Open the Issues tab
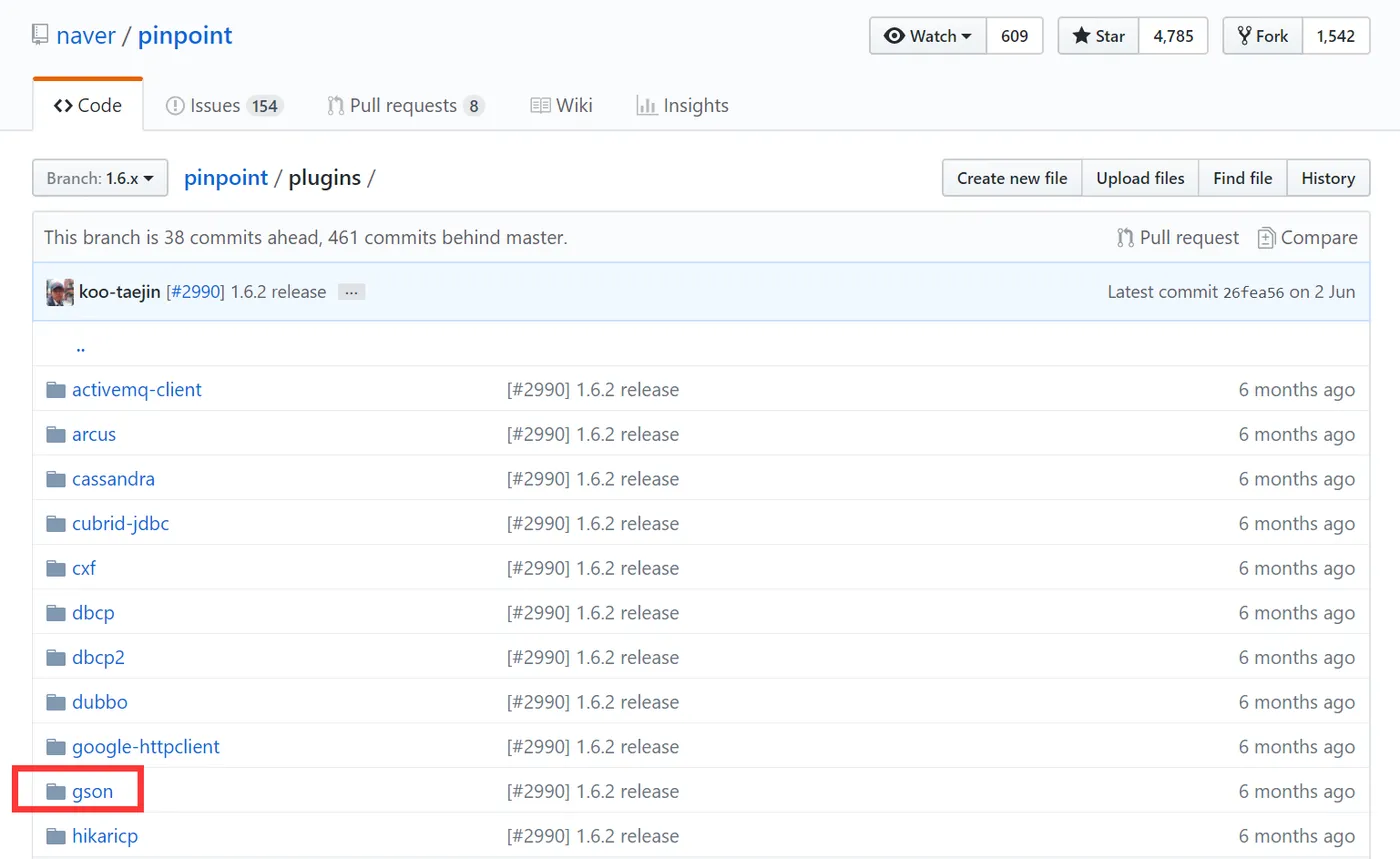The image size is (1400, 859). [x=224, y=105]
